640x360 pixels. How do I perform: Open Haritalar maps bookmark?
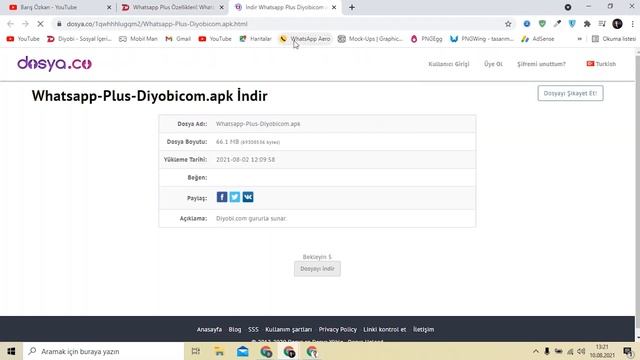(x=256, y=39)
